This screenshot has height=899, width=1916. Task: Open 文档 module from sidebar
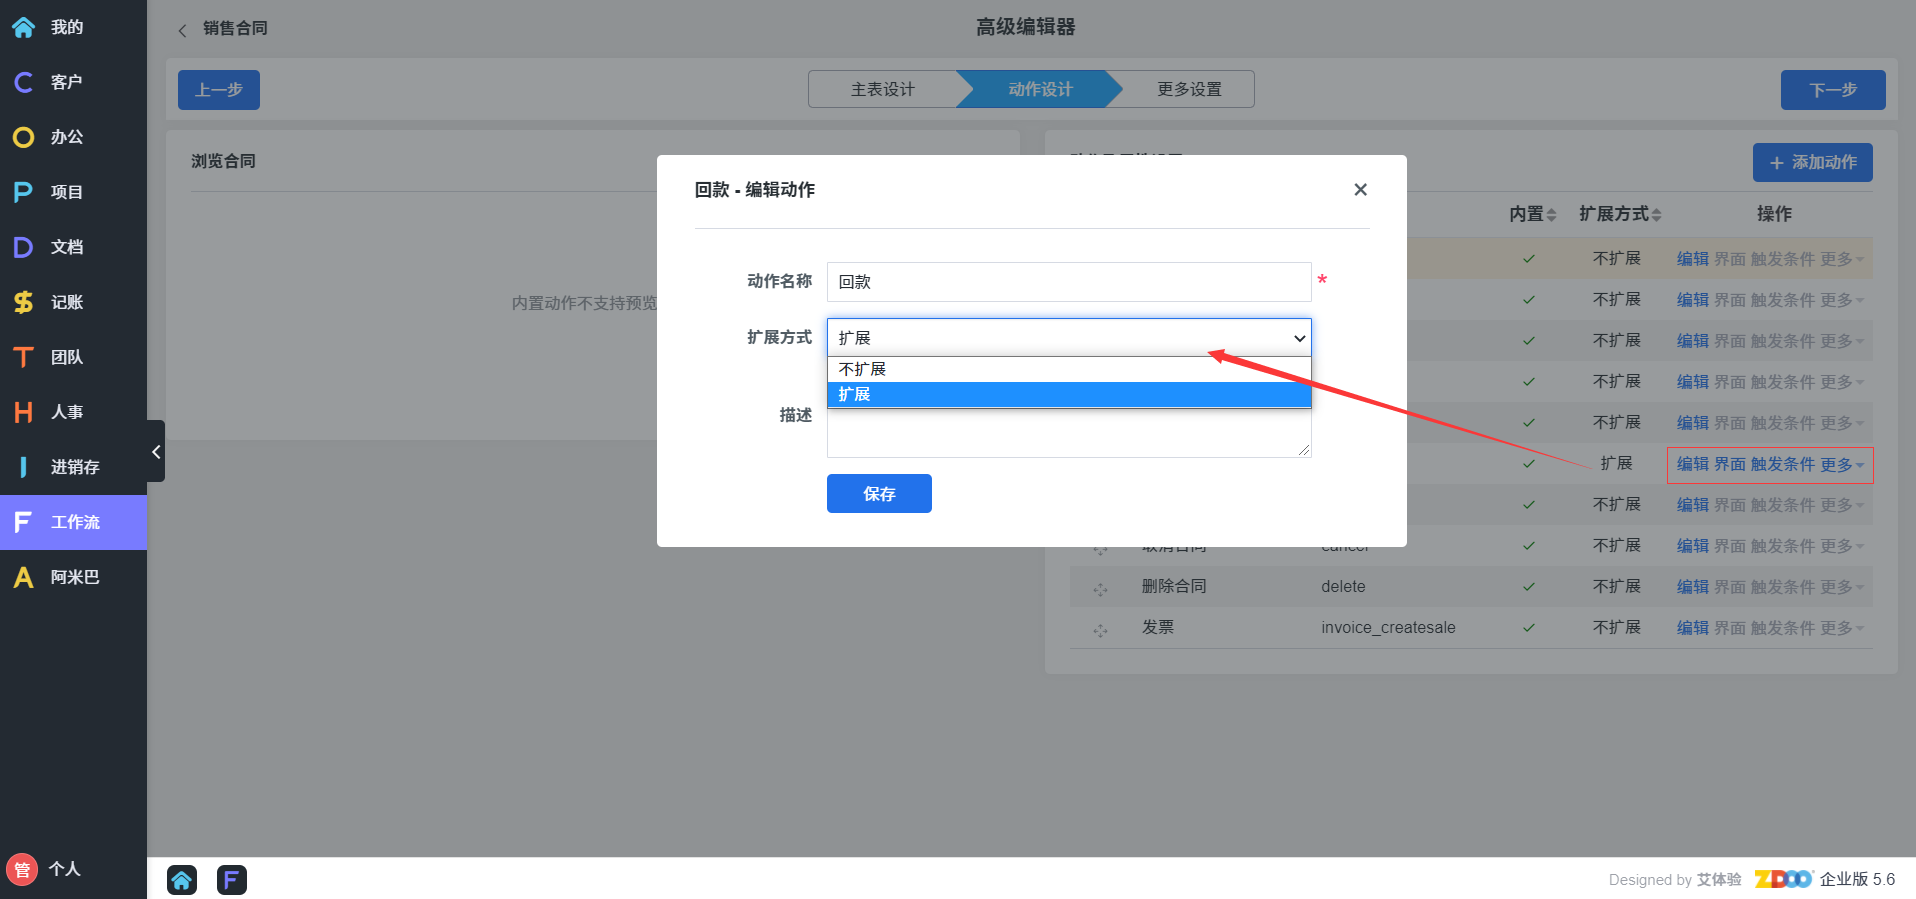point(73,247)
